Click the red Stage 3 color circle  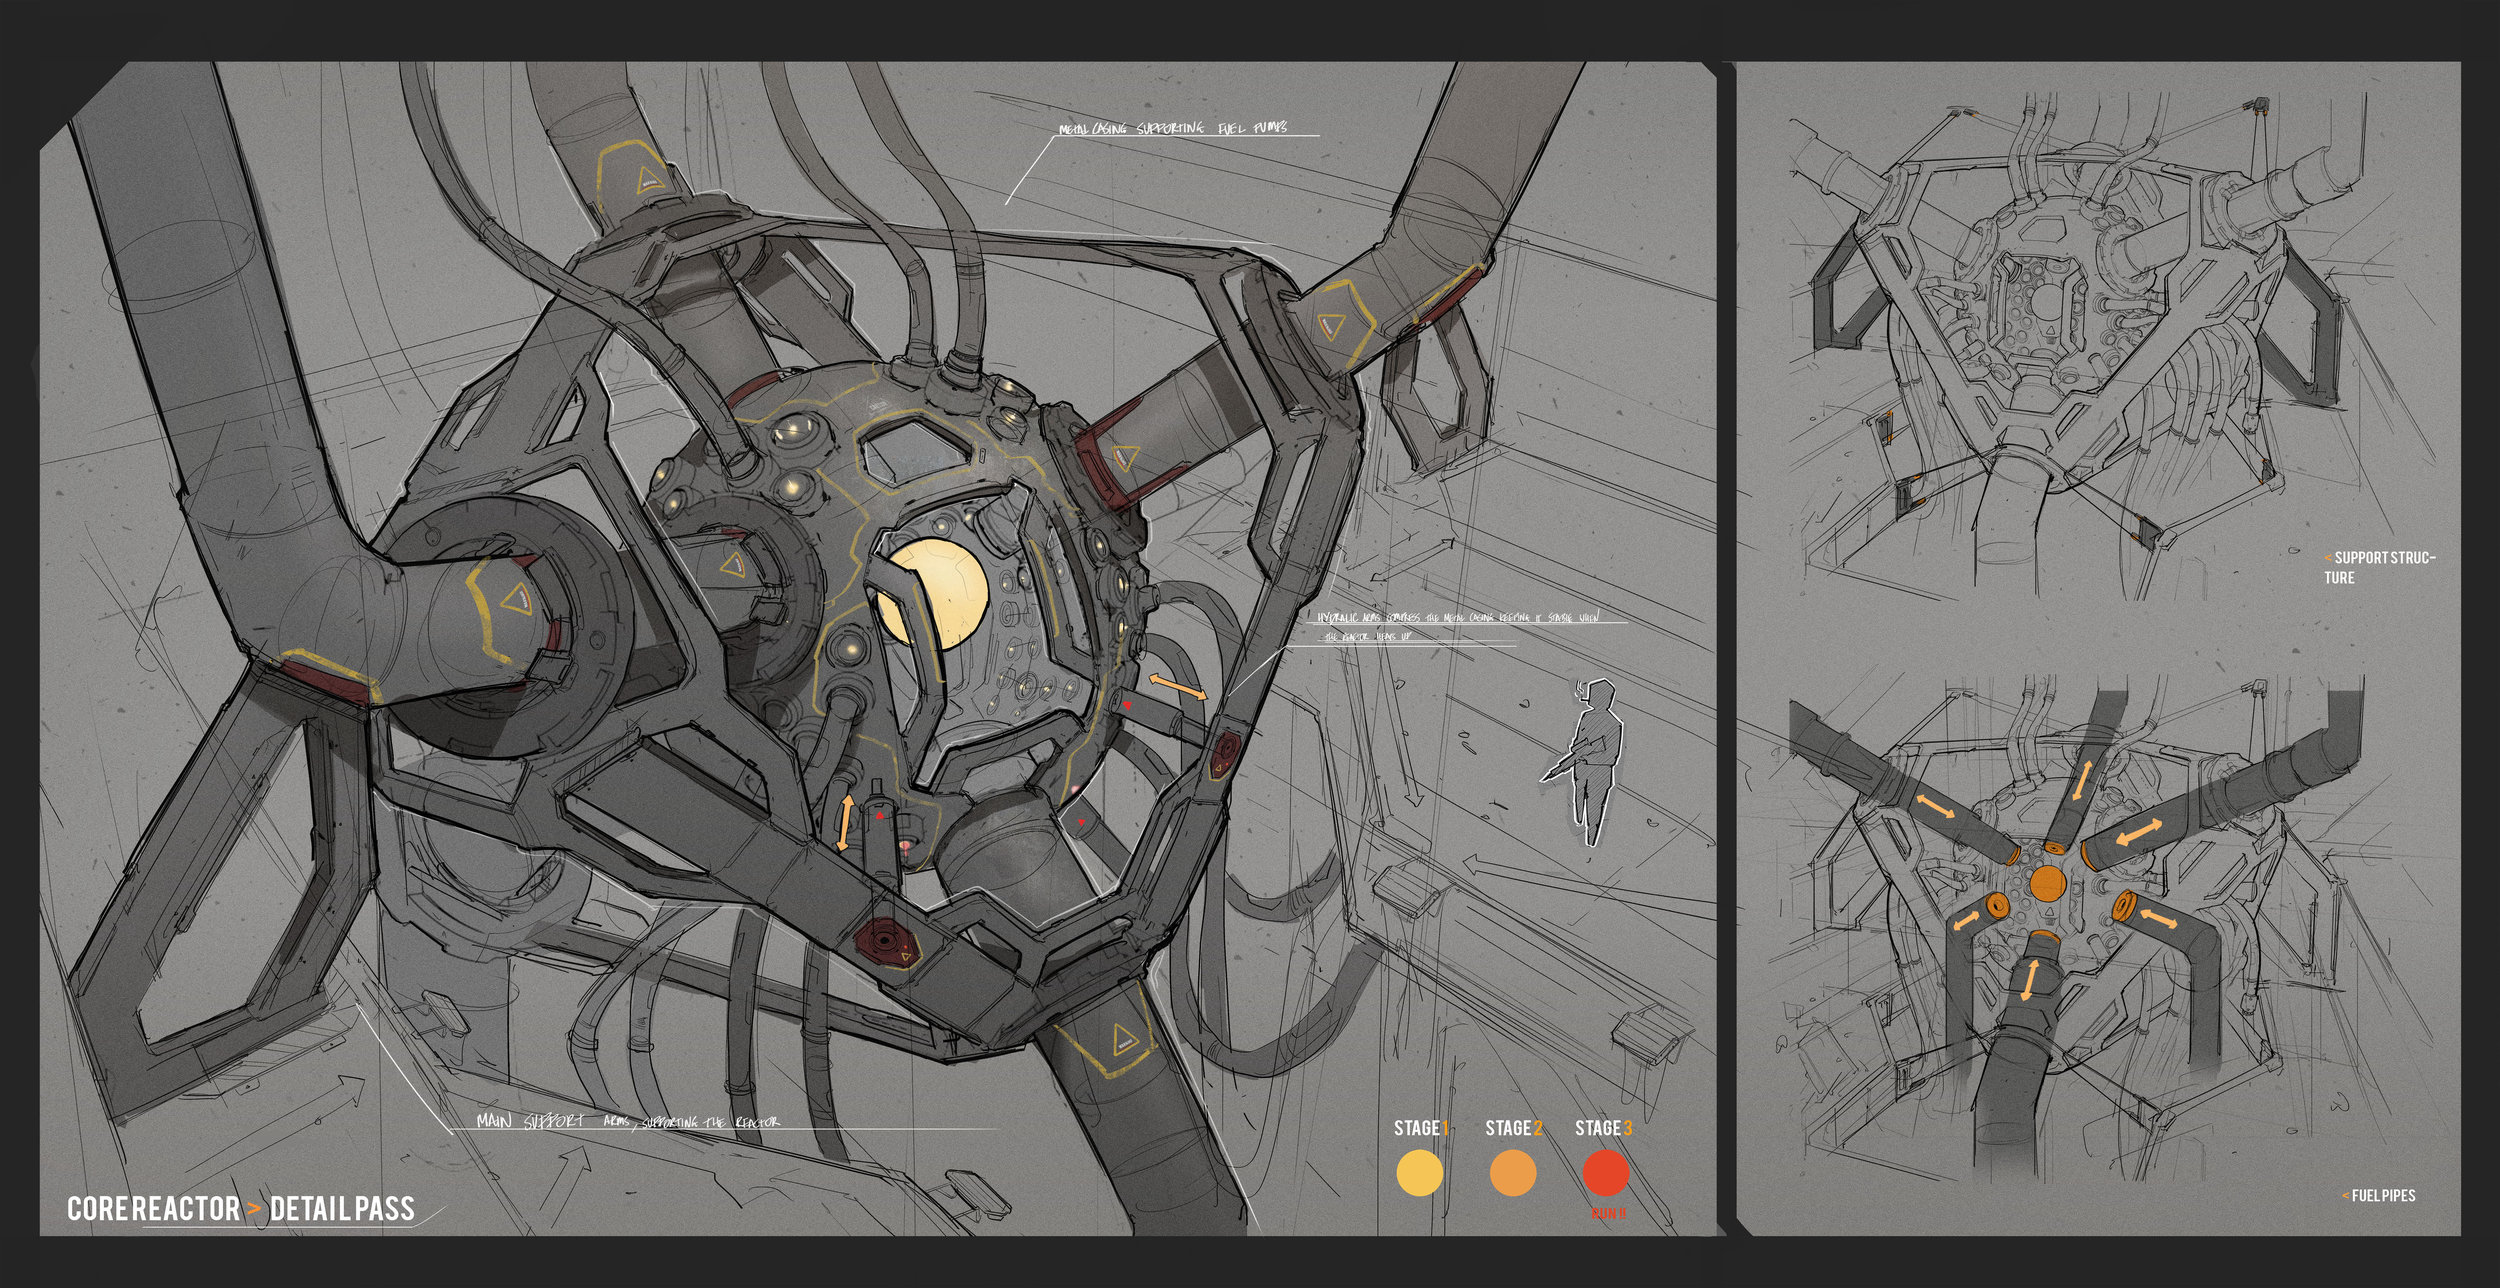click(1606, 1173)
